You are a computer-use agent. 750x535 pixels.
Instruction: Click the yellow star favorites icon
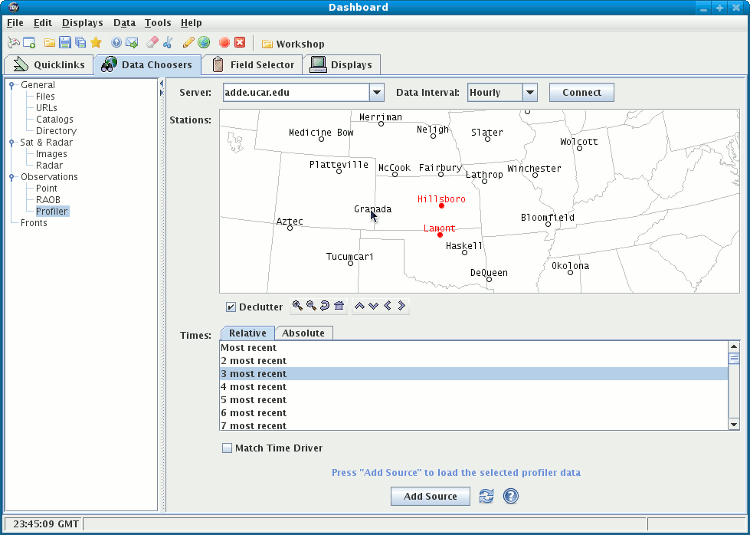tap(96, 43)
